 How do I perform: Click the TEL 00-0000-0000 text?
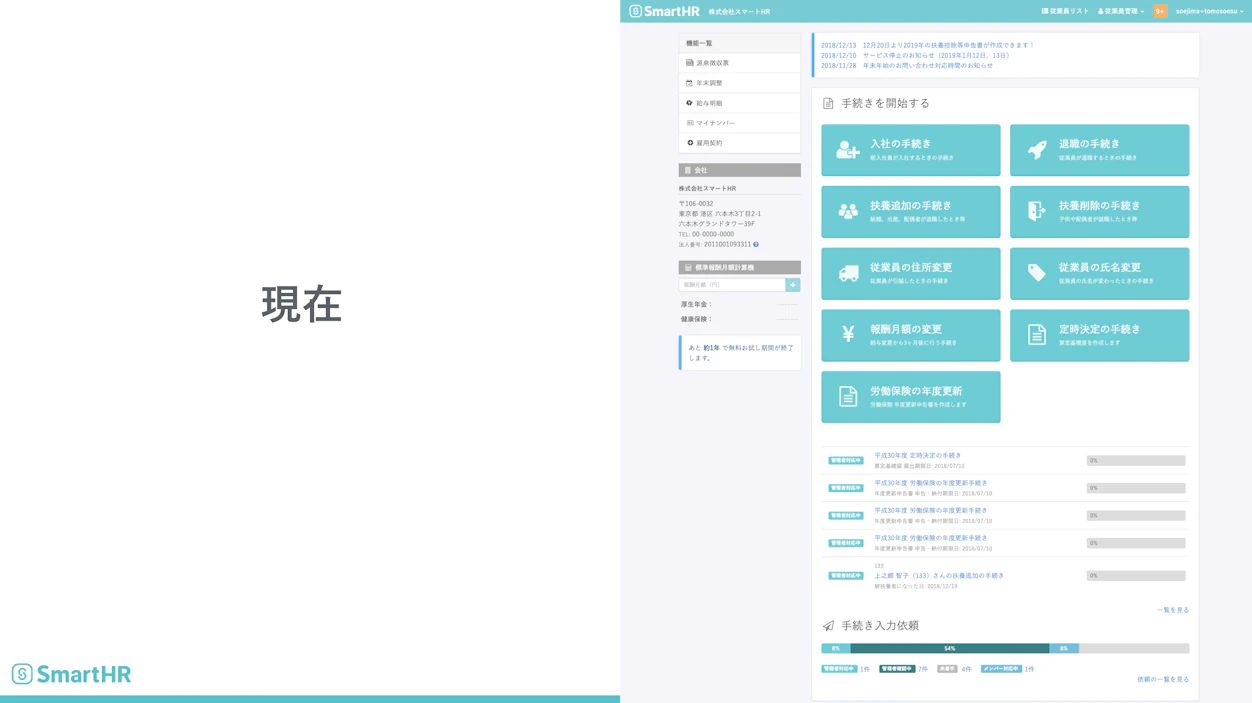706,234
